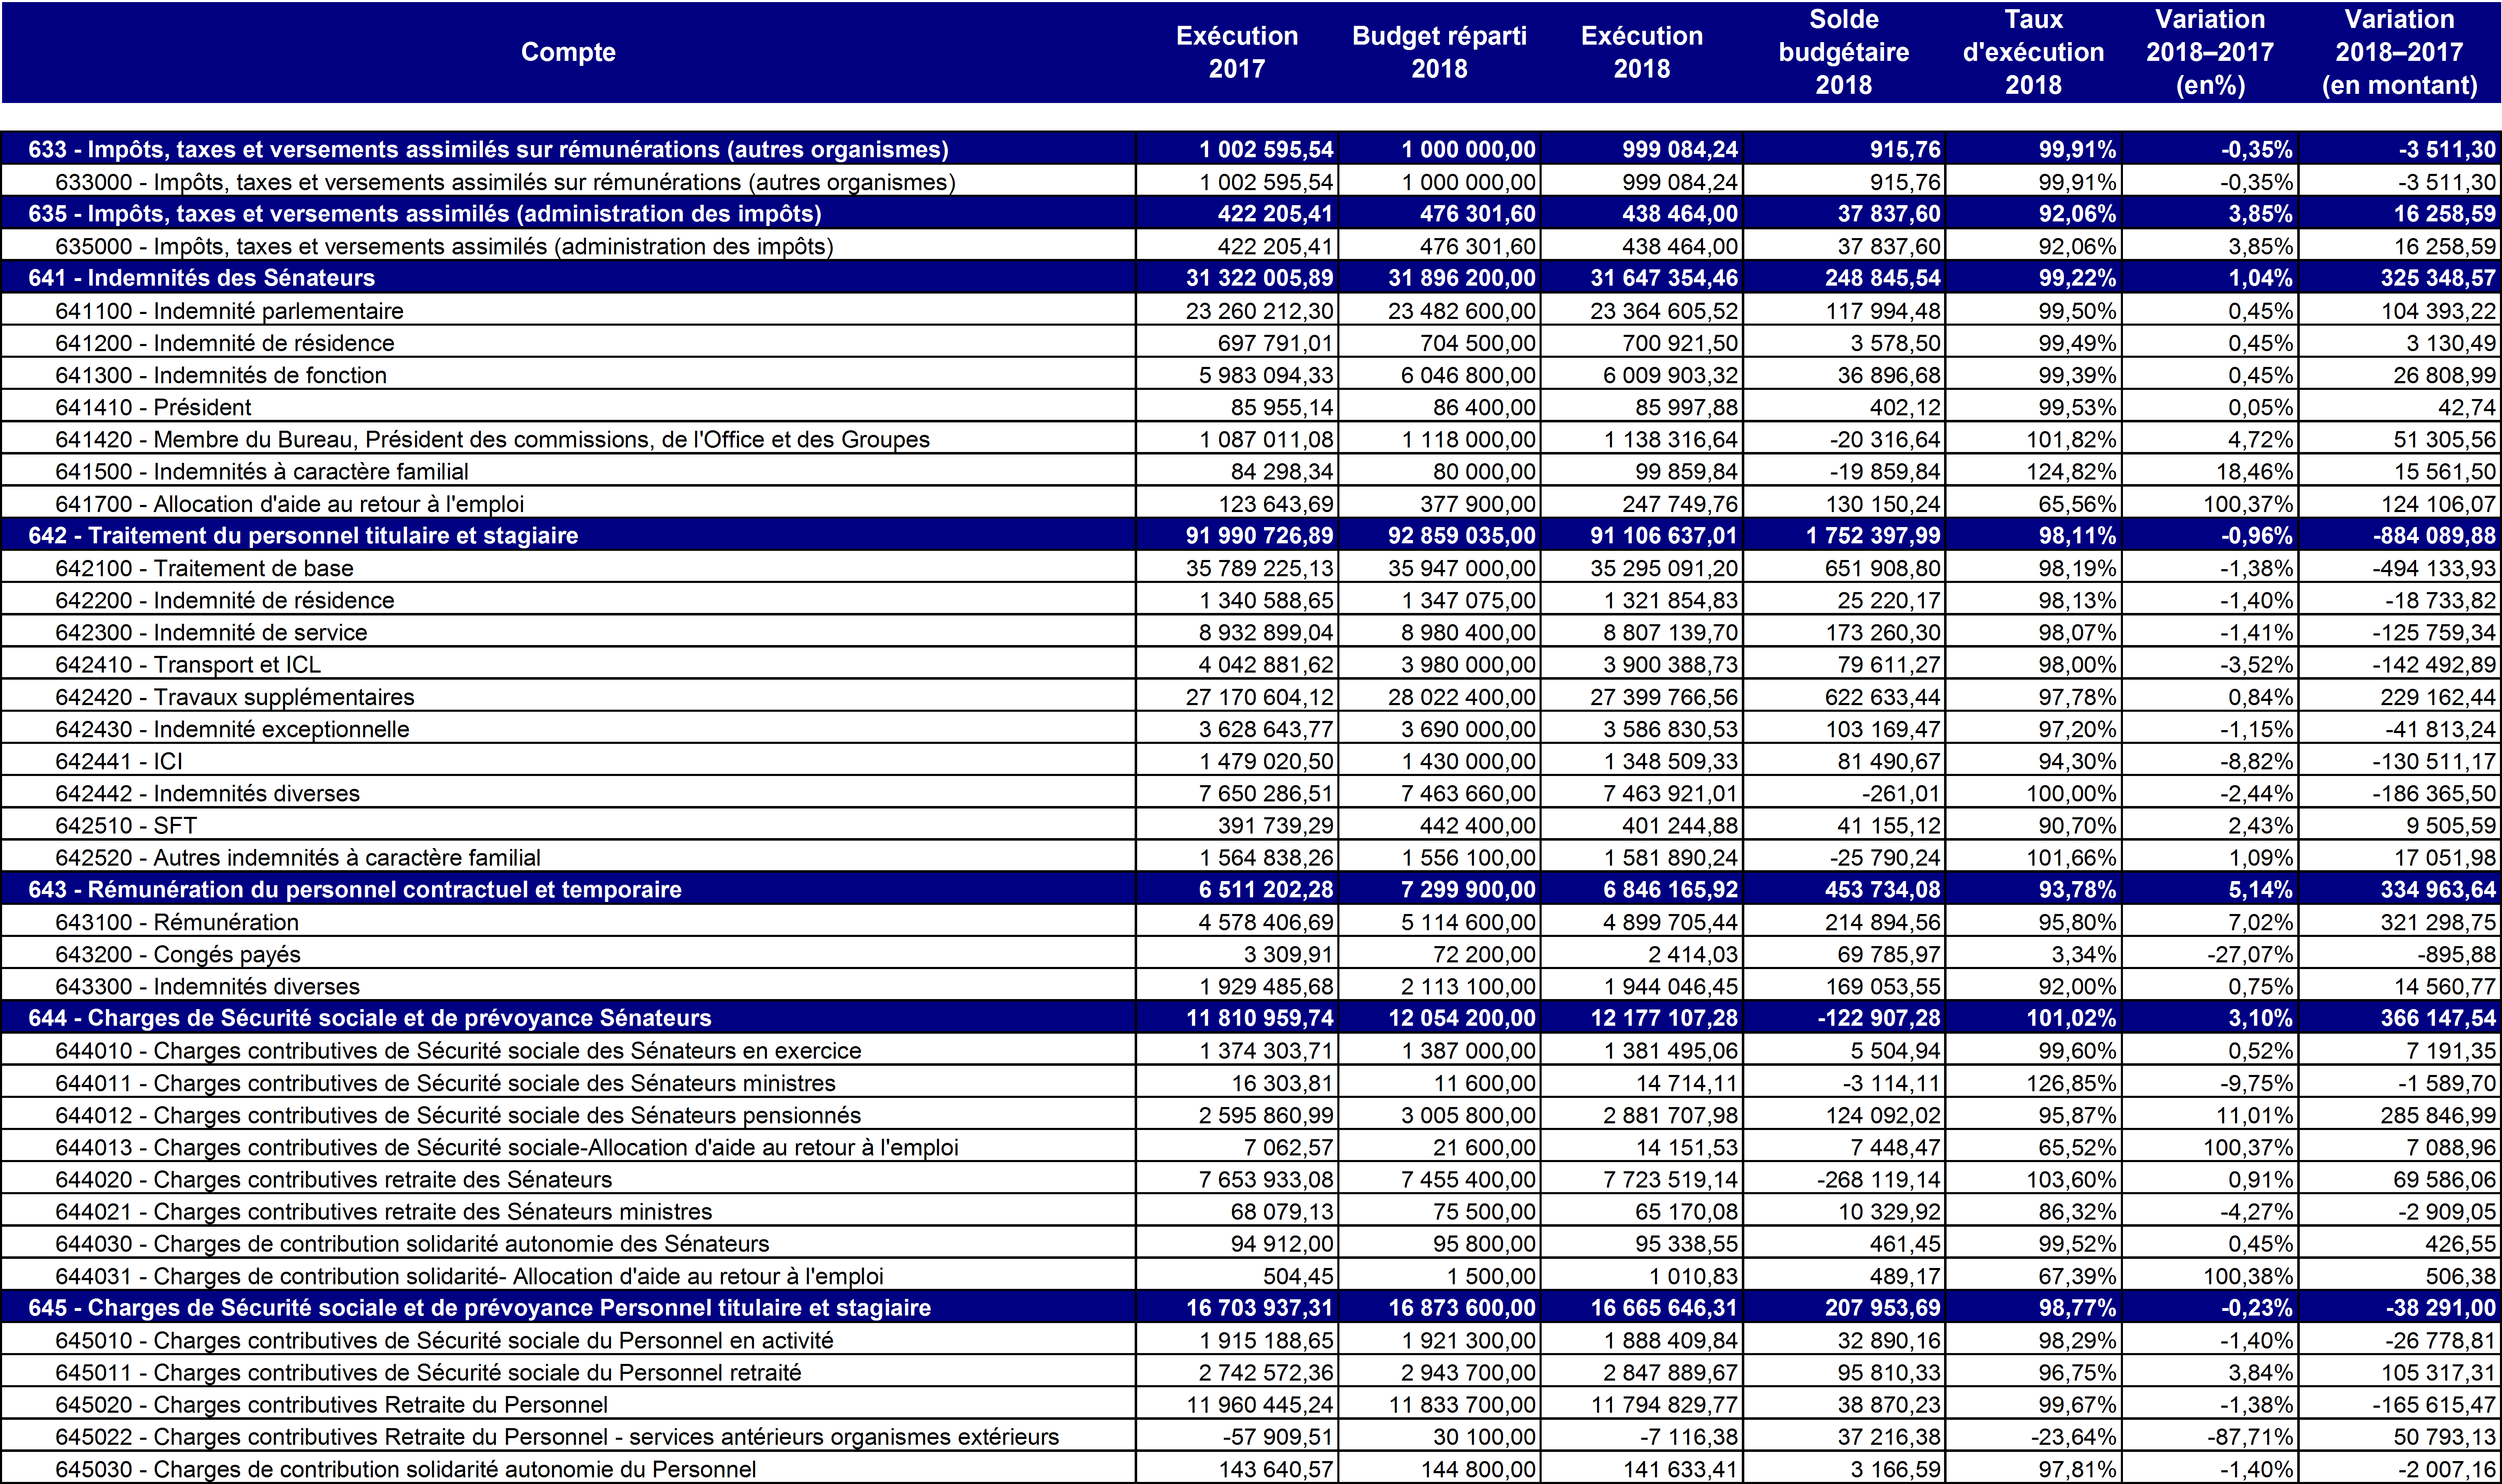Click the 641 - Indemnités des Sénateurs row
The width and height of the screenshot is (2502, 1484).
pos(202,278)
